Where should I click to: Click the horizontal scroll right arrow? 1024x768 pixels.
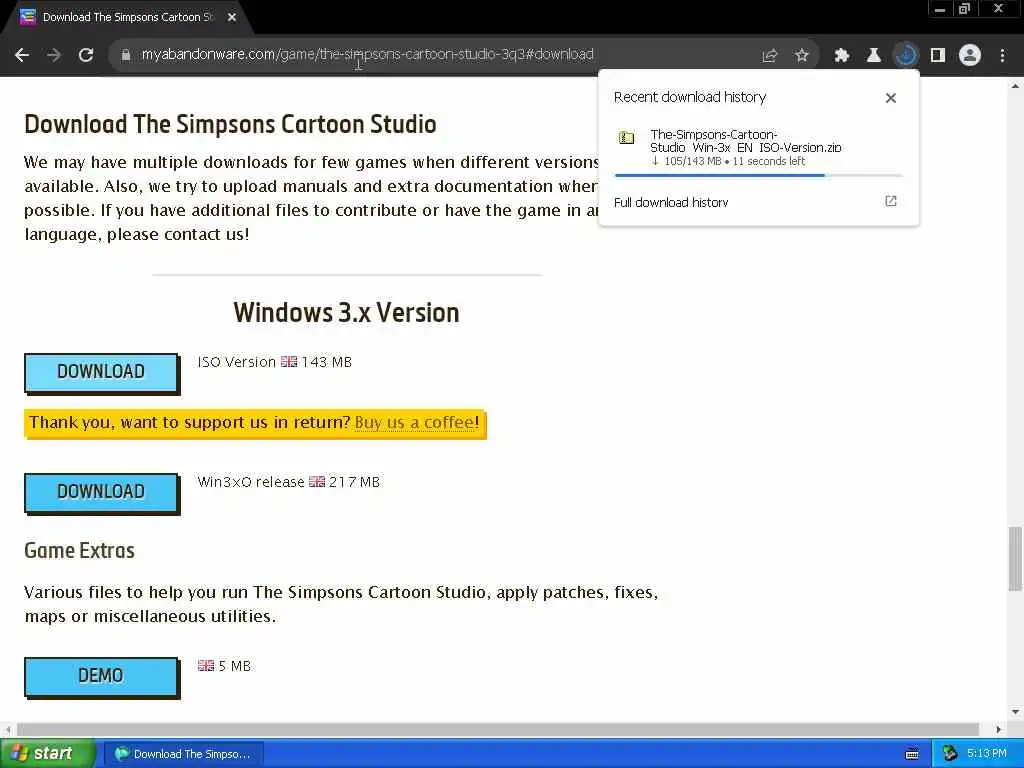(x=999, y=729)
